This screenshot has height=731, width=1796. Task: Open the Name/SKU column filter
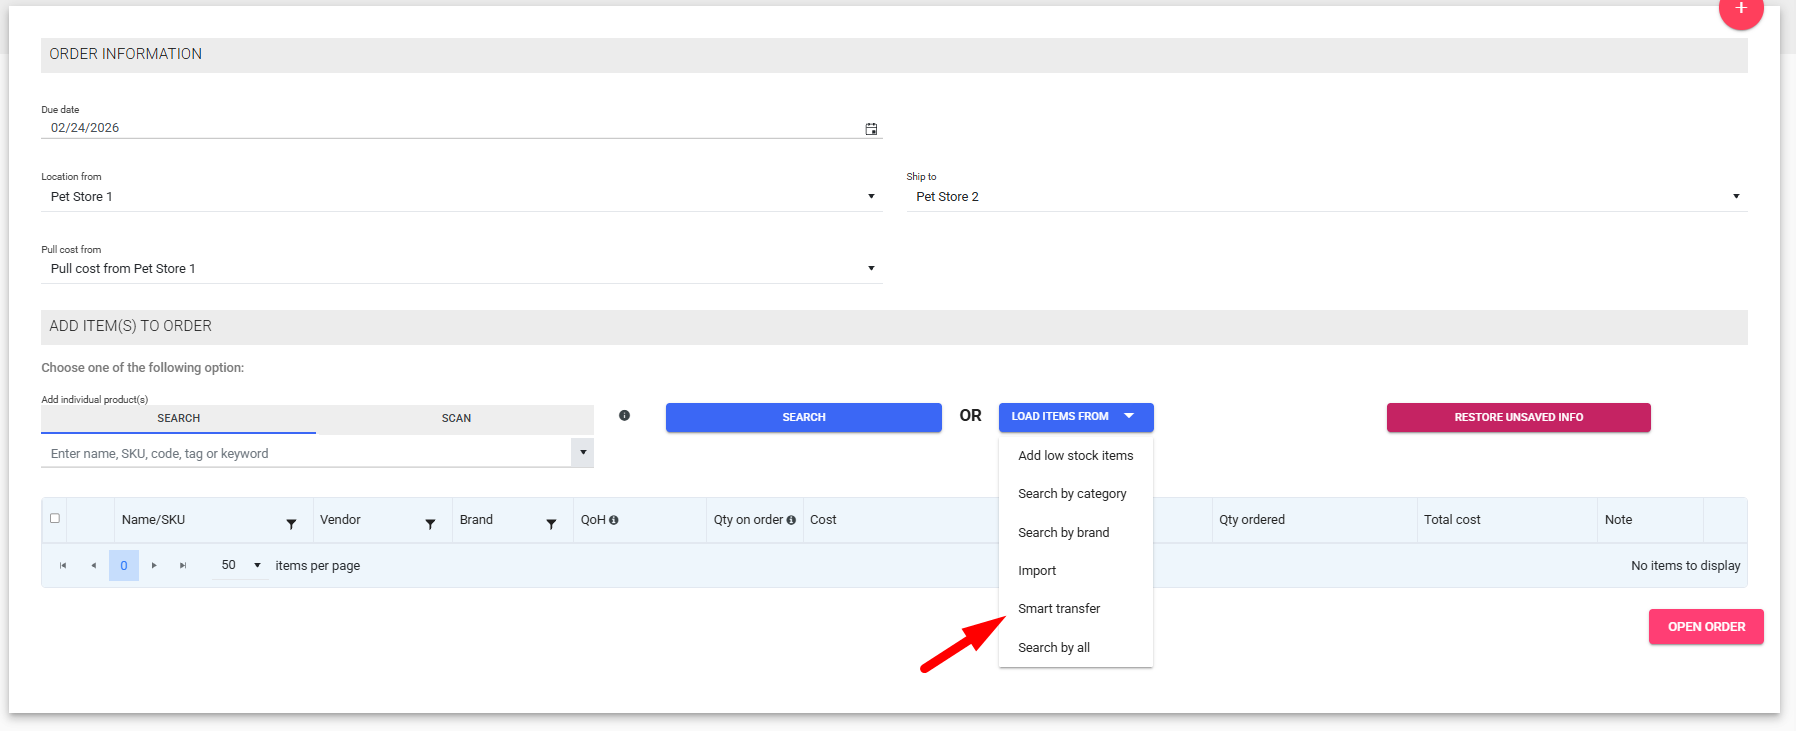click(291, 524)
